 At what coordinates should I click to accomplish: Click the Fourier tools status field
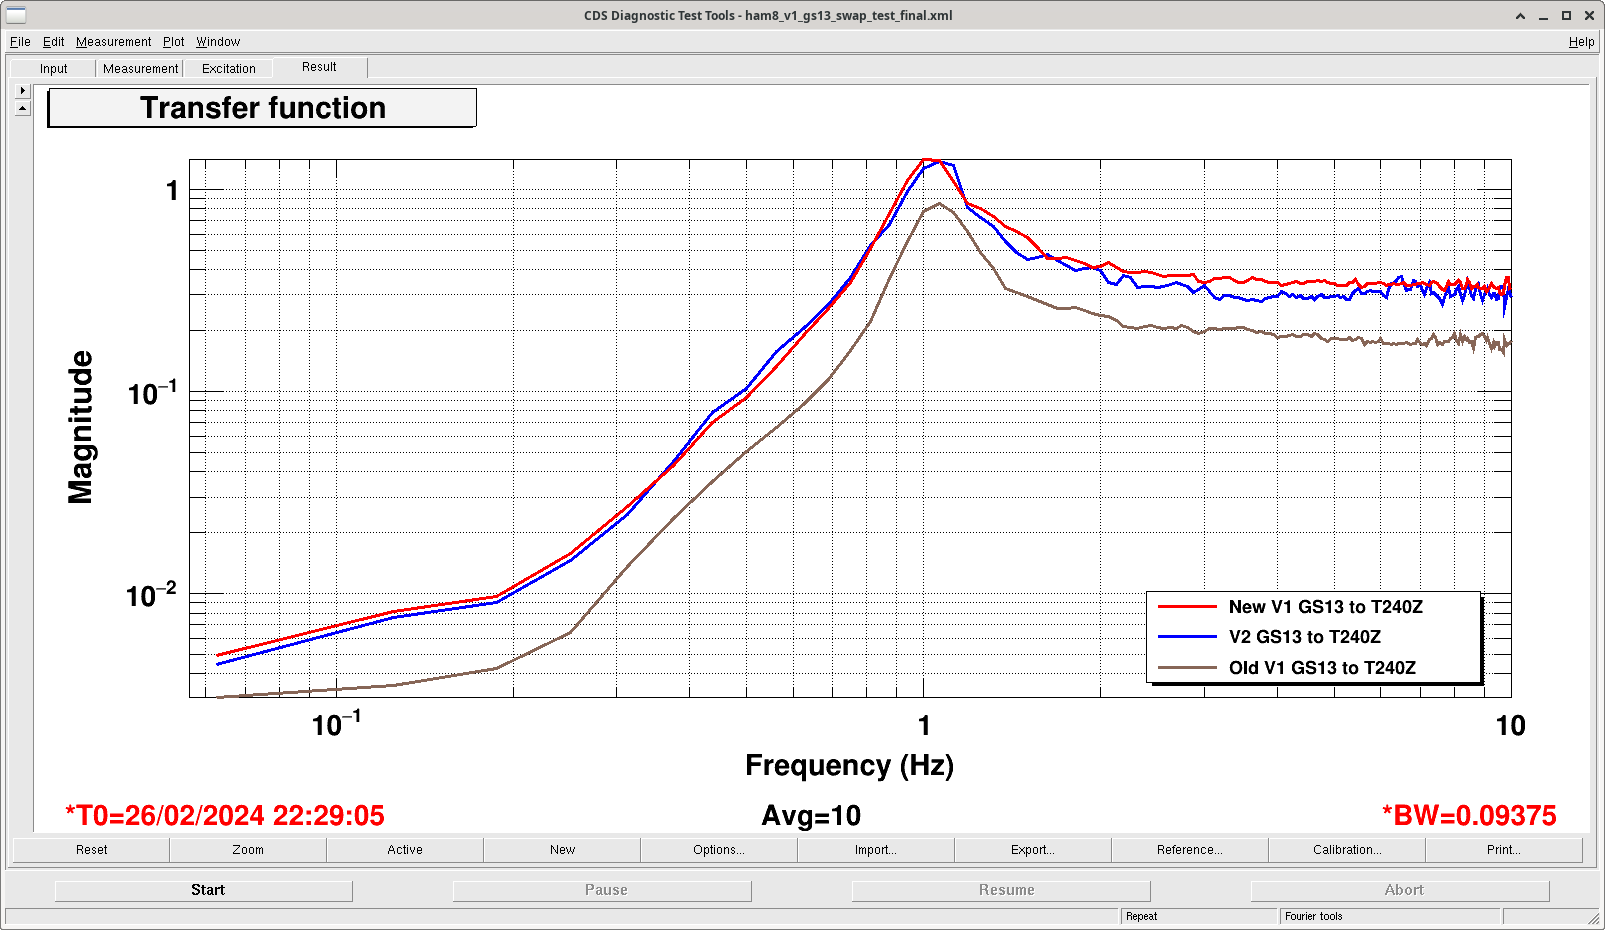click(x=1390, y=916)
